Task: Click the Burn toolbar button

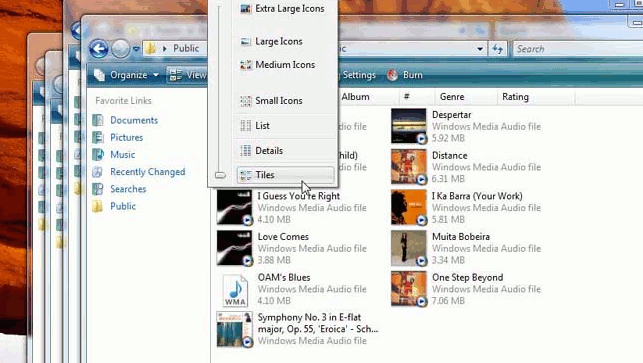Action: (x=404, y=75)
